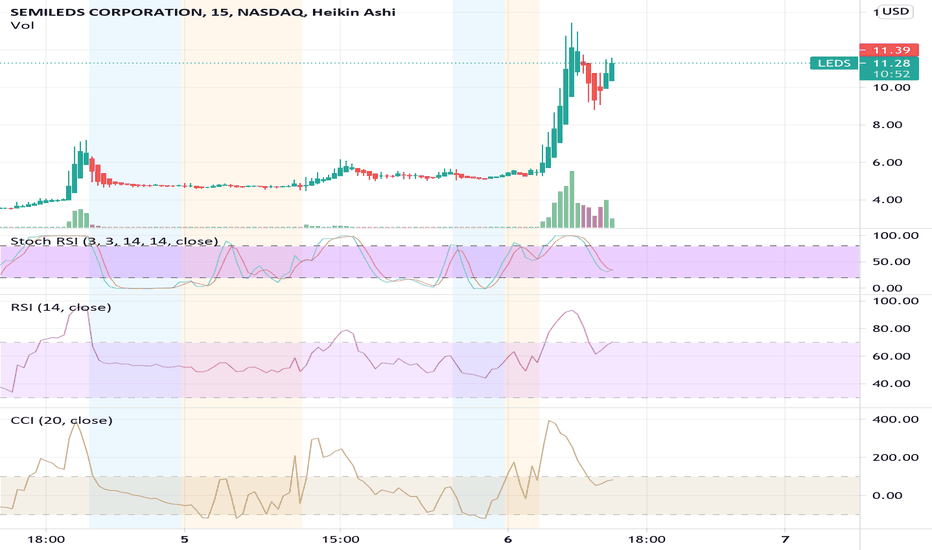Click the CCI (20, close) label
932x550 pixels.
click(61, 420)
